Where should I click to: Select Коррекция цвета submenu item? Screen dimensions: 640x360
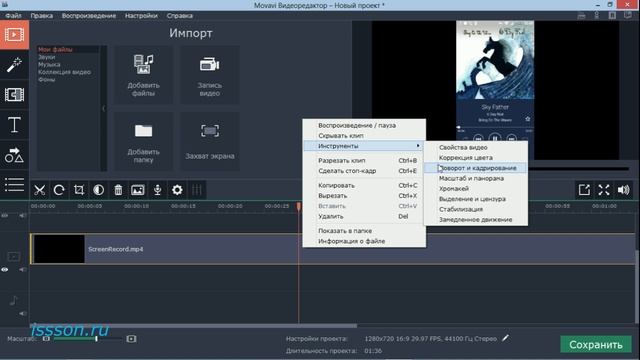coord(476,158)
